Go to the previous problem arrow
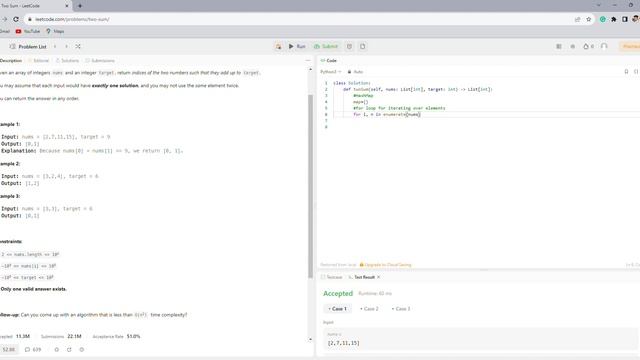Image resolution: width=640 pixels, height=360 pixels. [55, 47]
